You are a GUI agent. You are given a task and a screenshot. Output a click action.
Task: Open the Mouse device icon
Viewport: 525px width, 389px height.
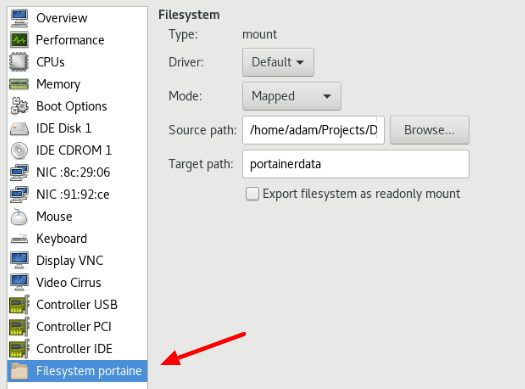[x=19, y=217]
